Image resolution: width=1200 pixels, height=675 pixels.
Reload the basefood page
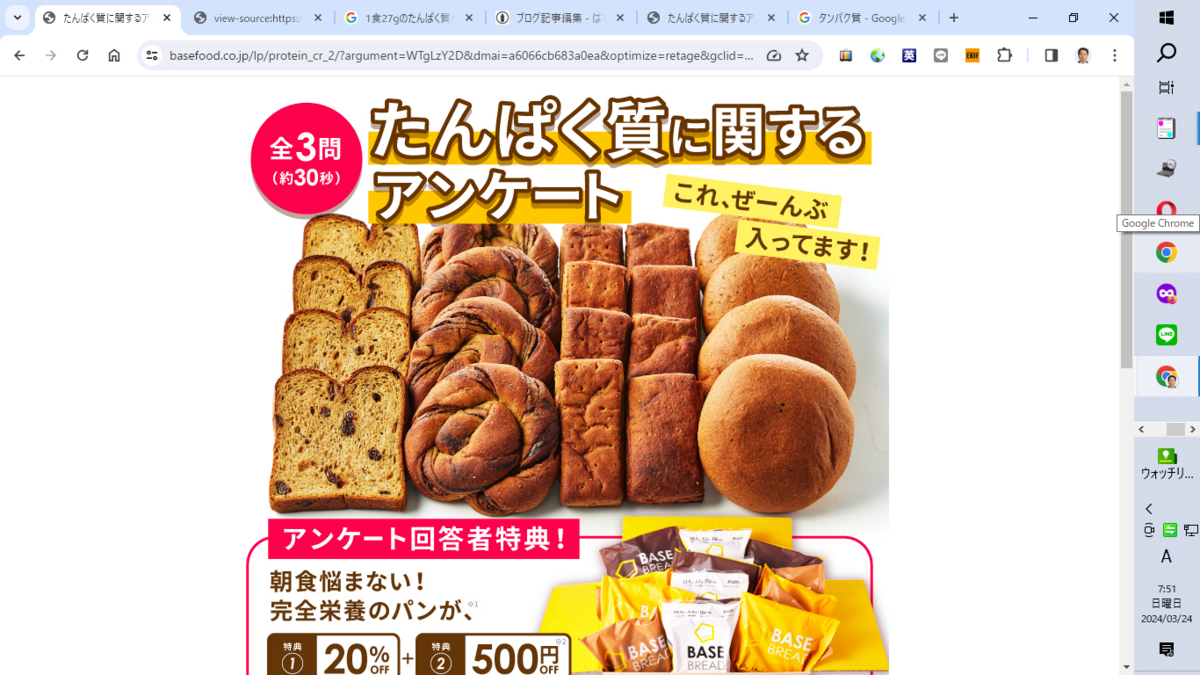click(83, 56)
